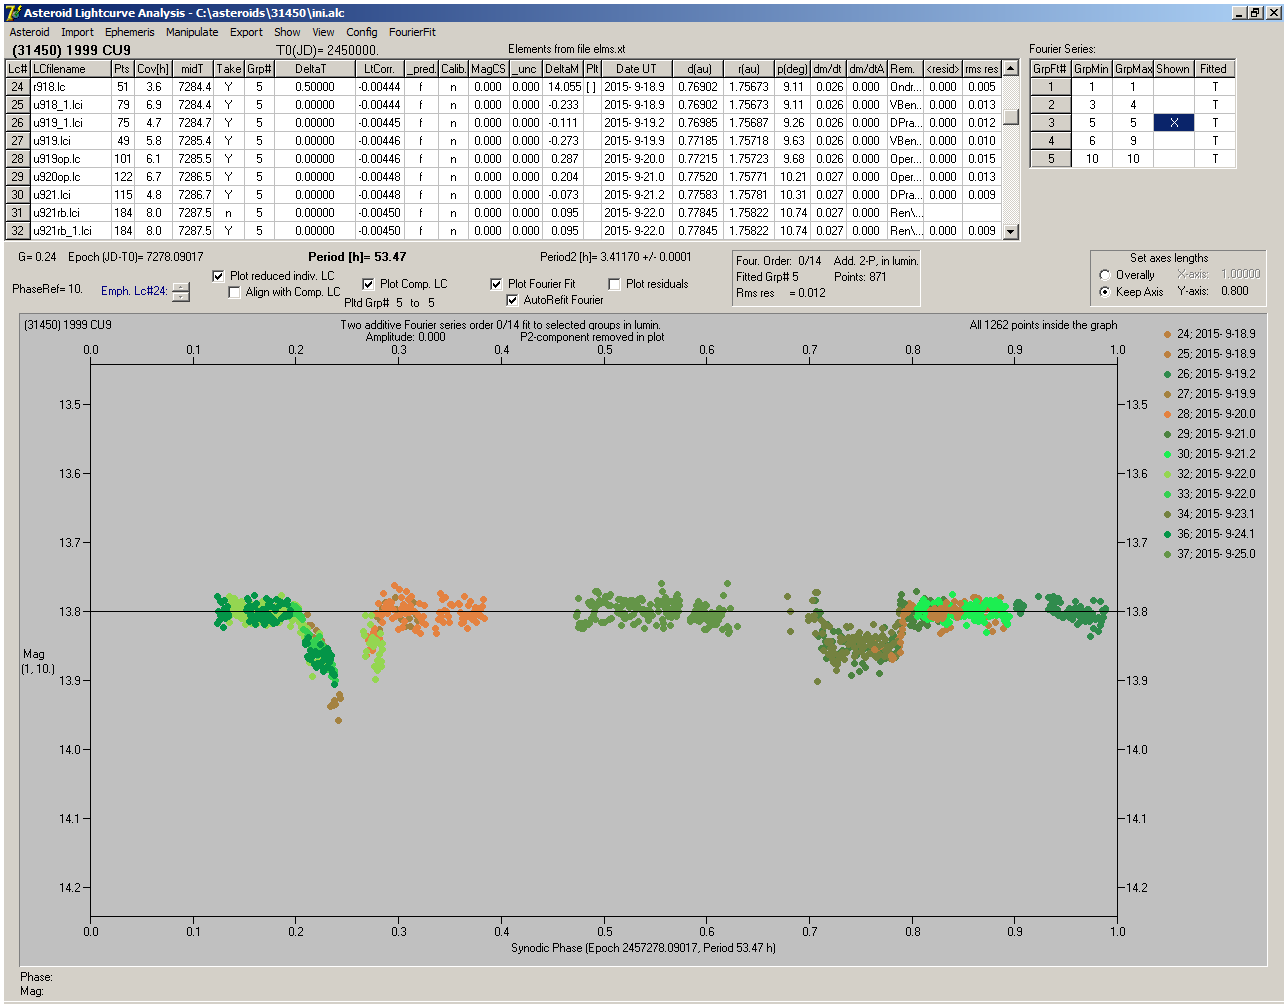Toggle Plot Fourier Fit checkbox

(496, 284)
